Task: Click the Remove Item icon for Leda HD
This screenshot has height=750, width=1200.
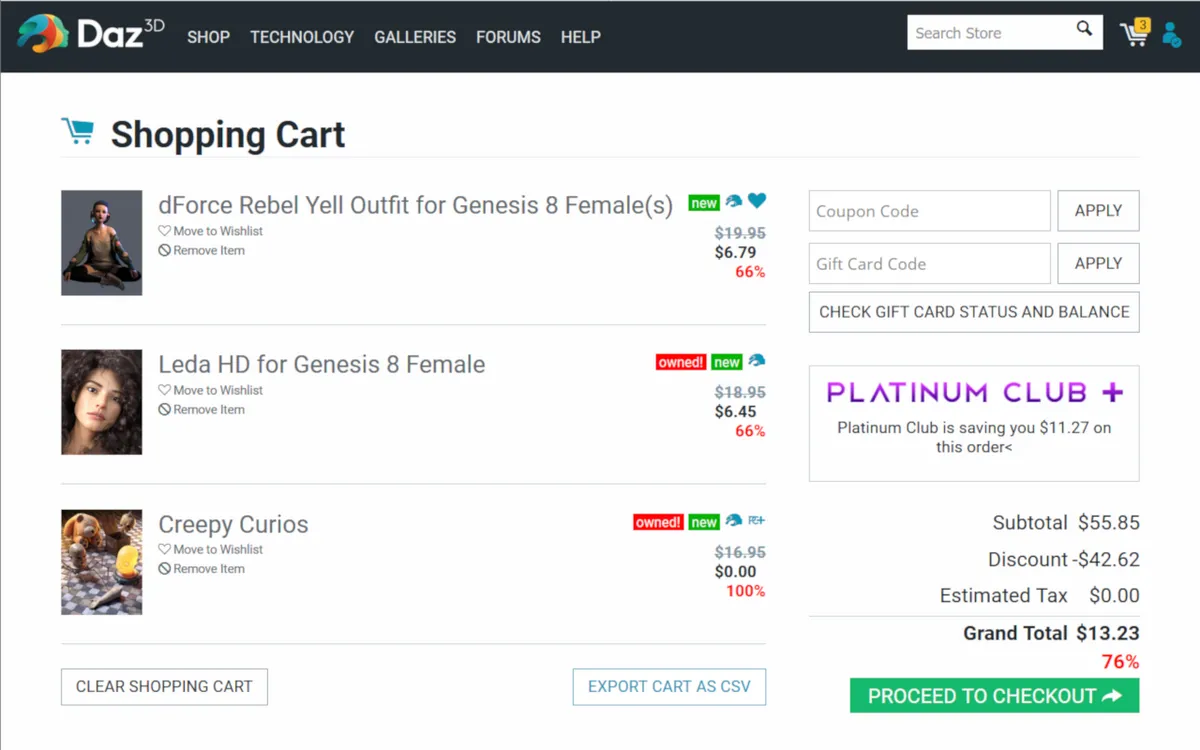Action: point(165,409)
